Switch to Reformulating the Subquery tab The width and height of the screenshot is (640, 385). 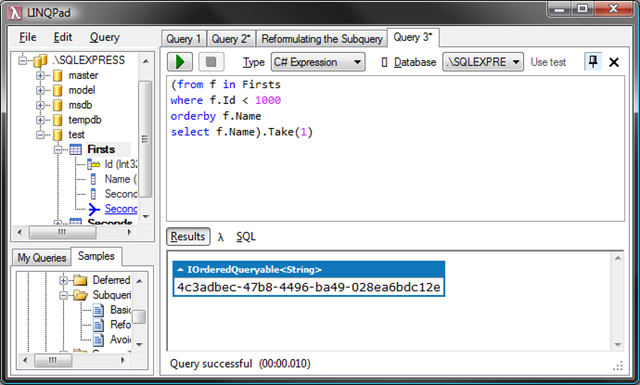point(322,39)
